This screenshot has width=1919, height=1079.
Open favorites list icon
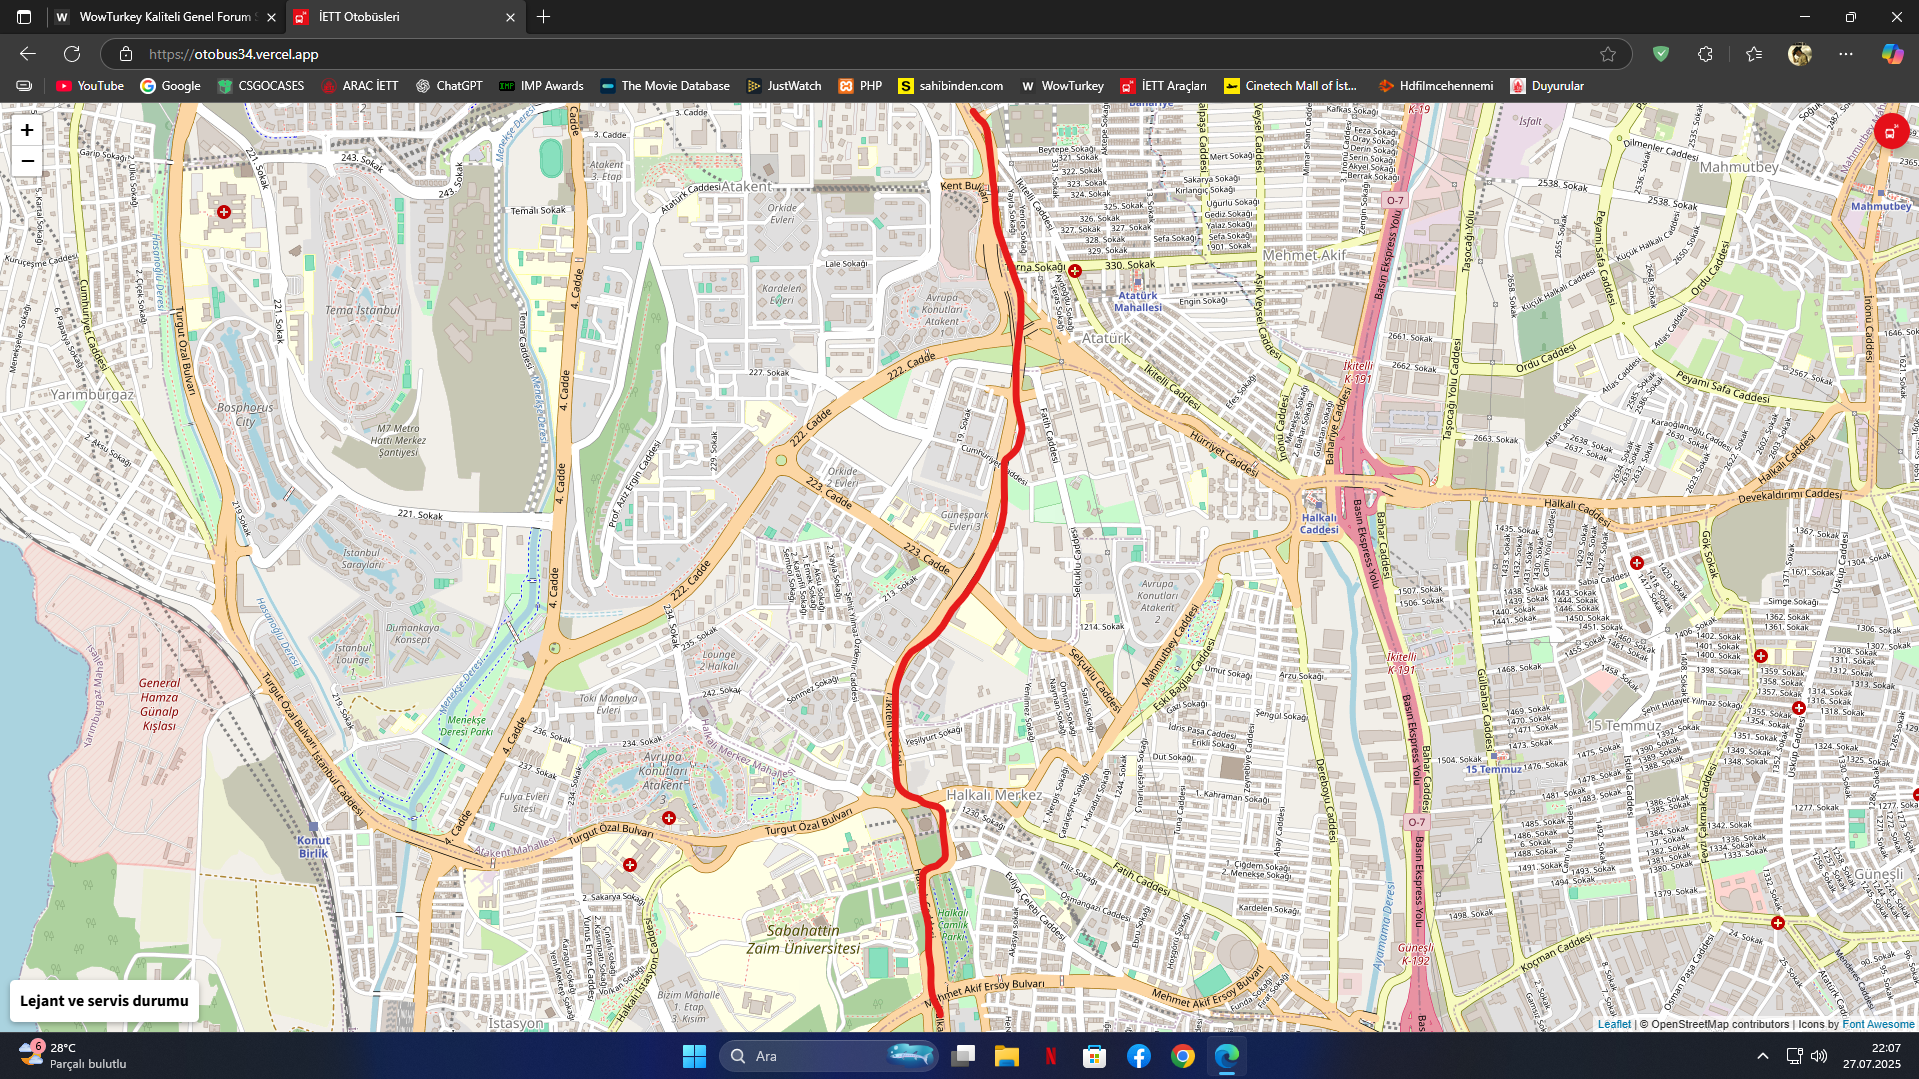pyautogui.click(x=1753, y=54)
